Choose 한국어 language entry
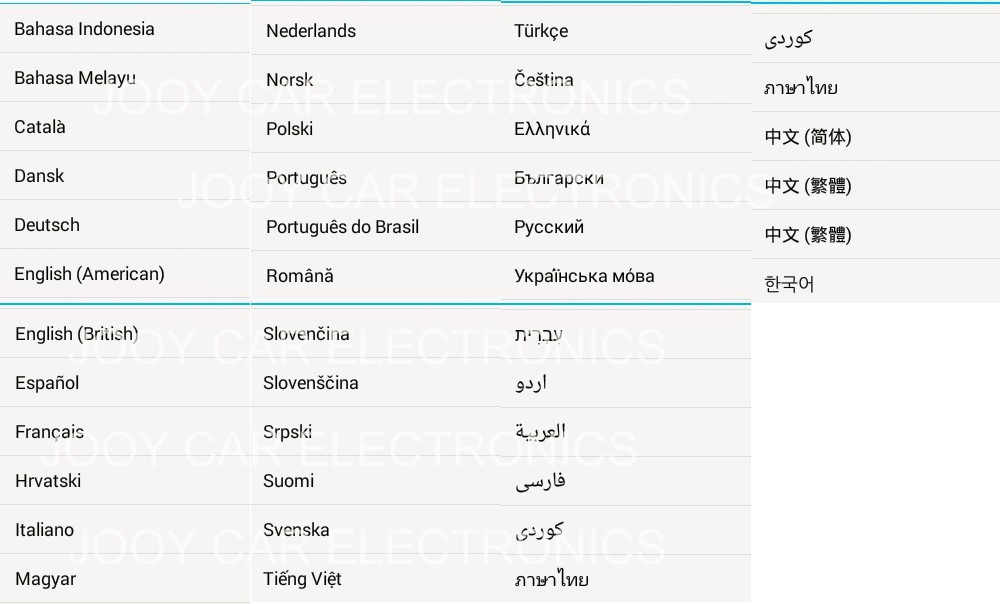 pos(790,284)
